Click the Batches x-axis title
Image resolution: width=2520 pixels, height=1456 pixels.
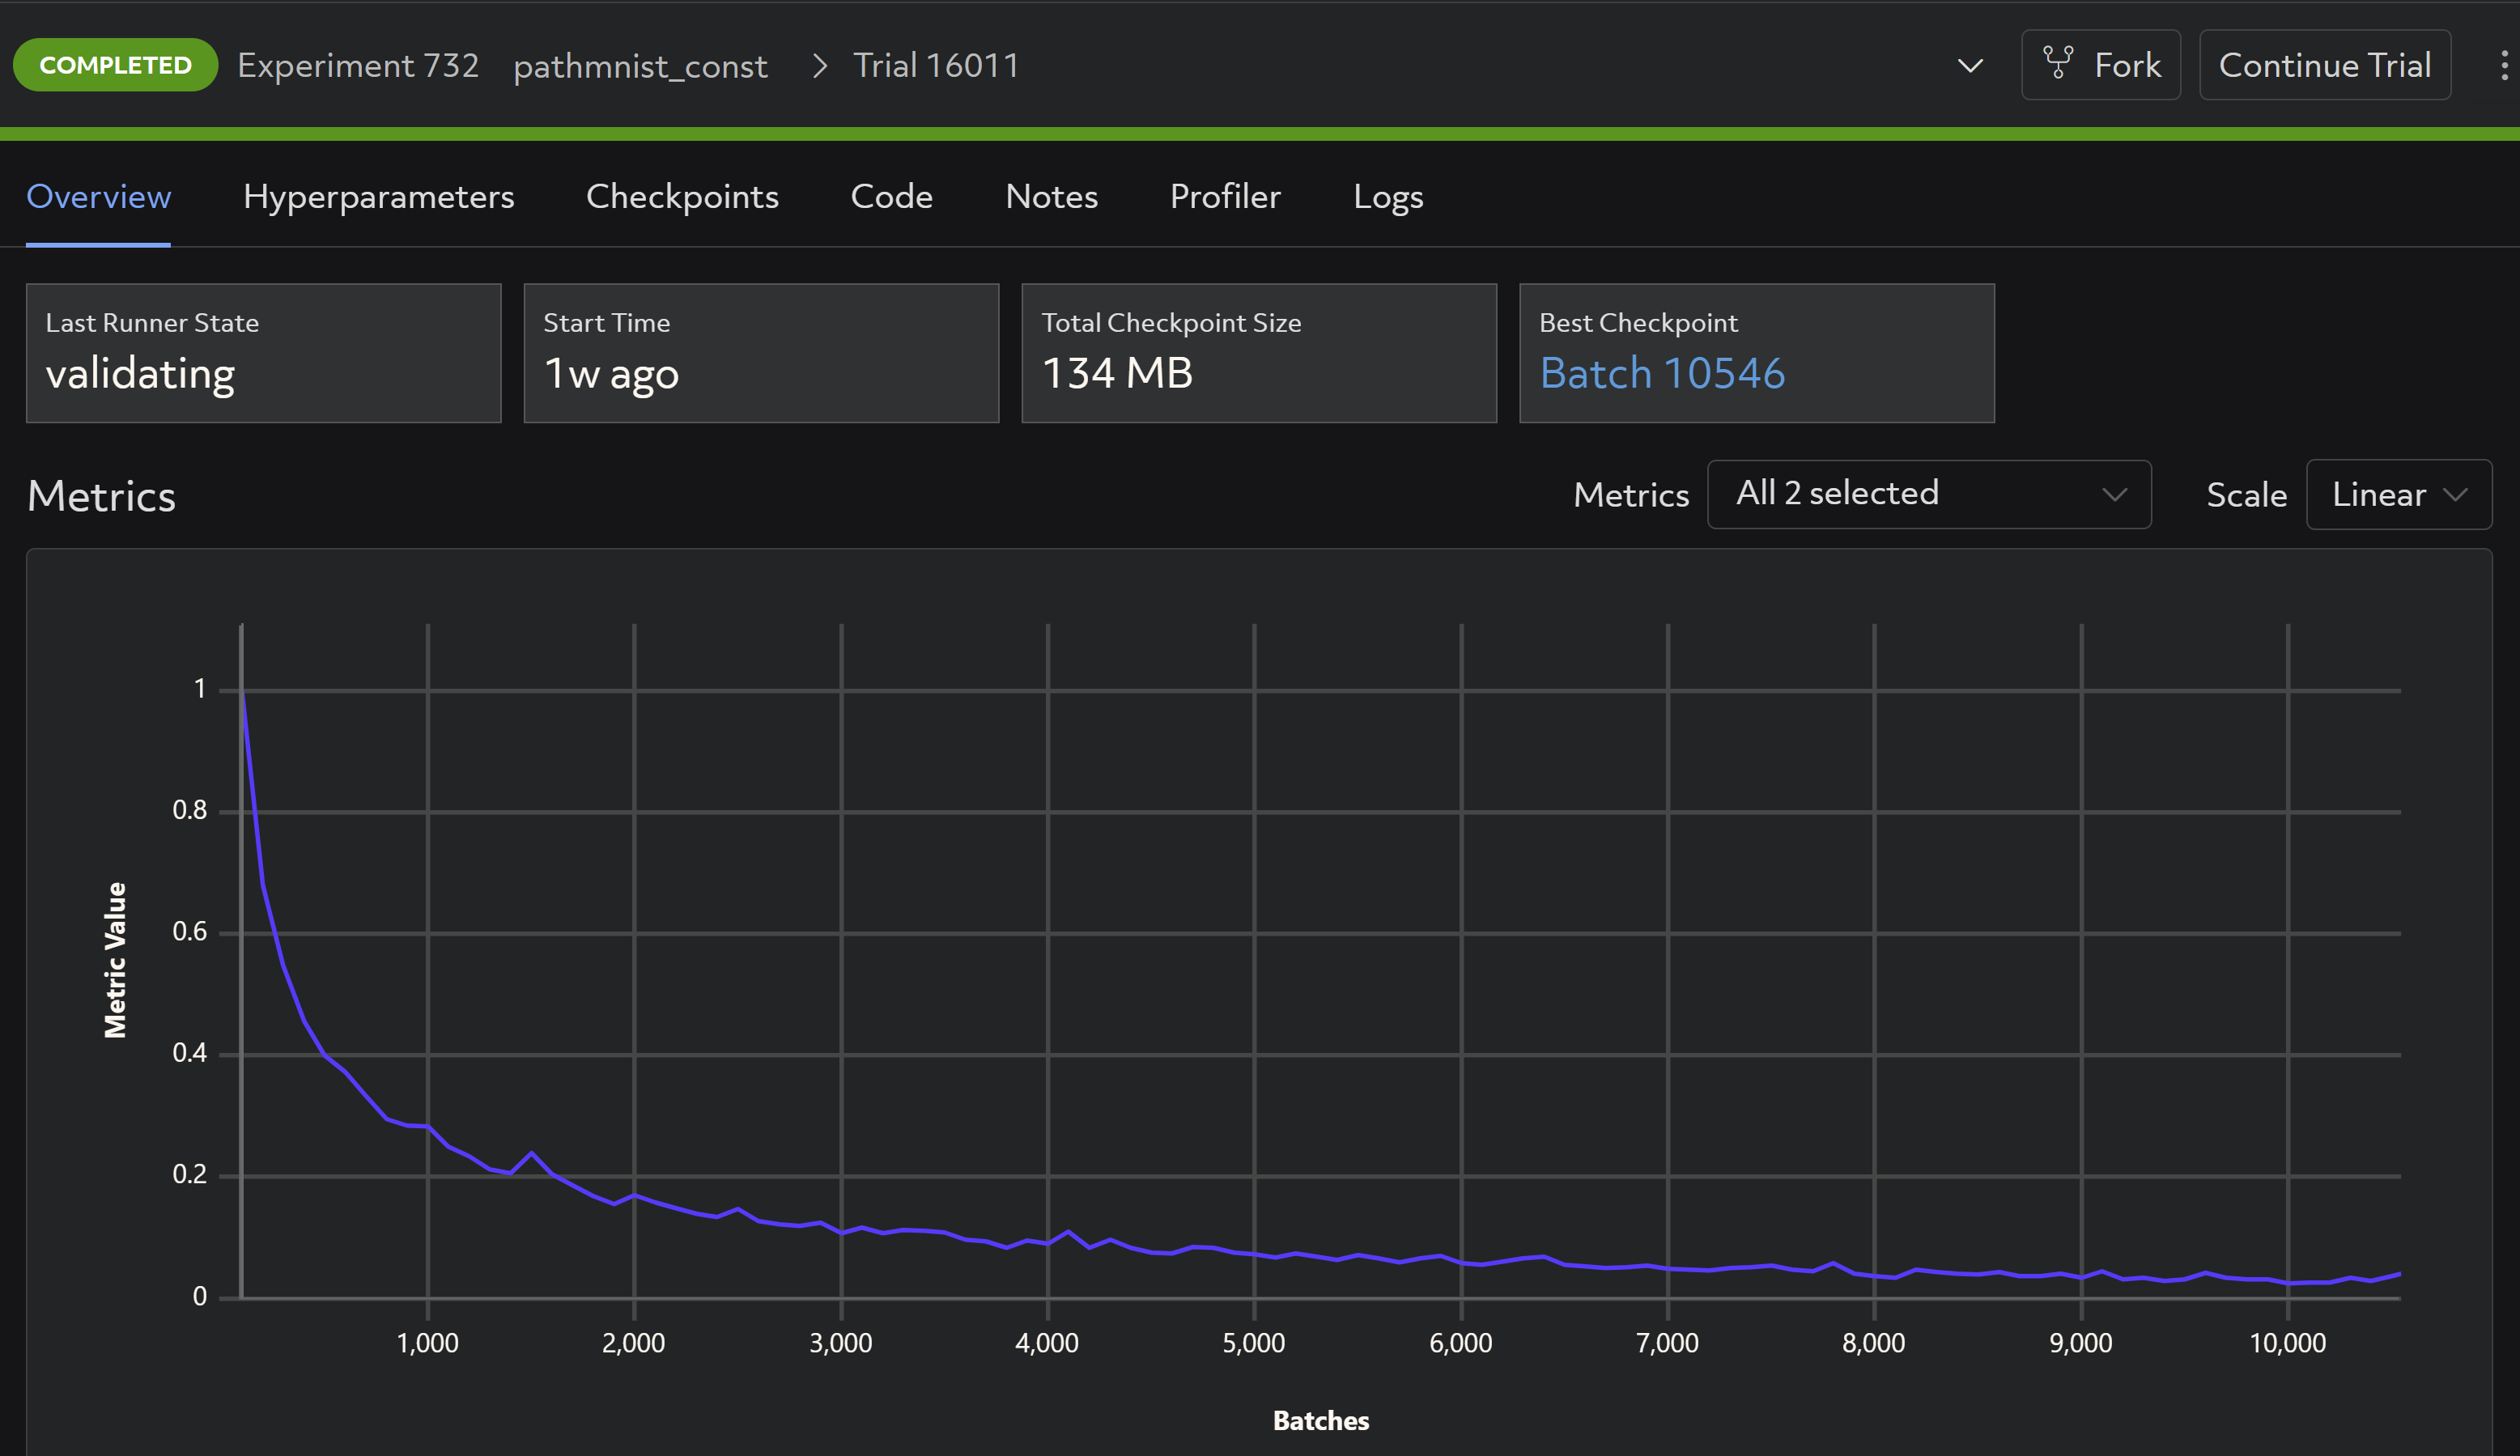[1320, 1420]
